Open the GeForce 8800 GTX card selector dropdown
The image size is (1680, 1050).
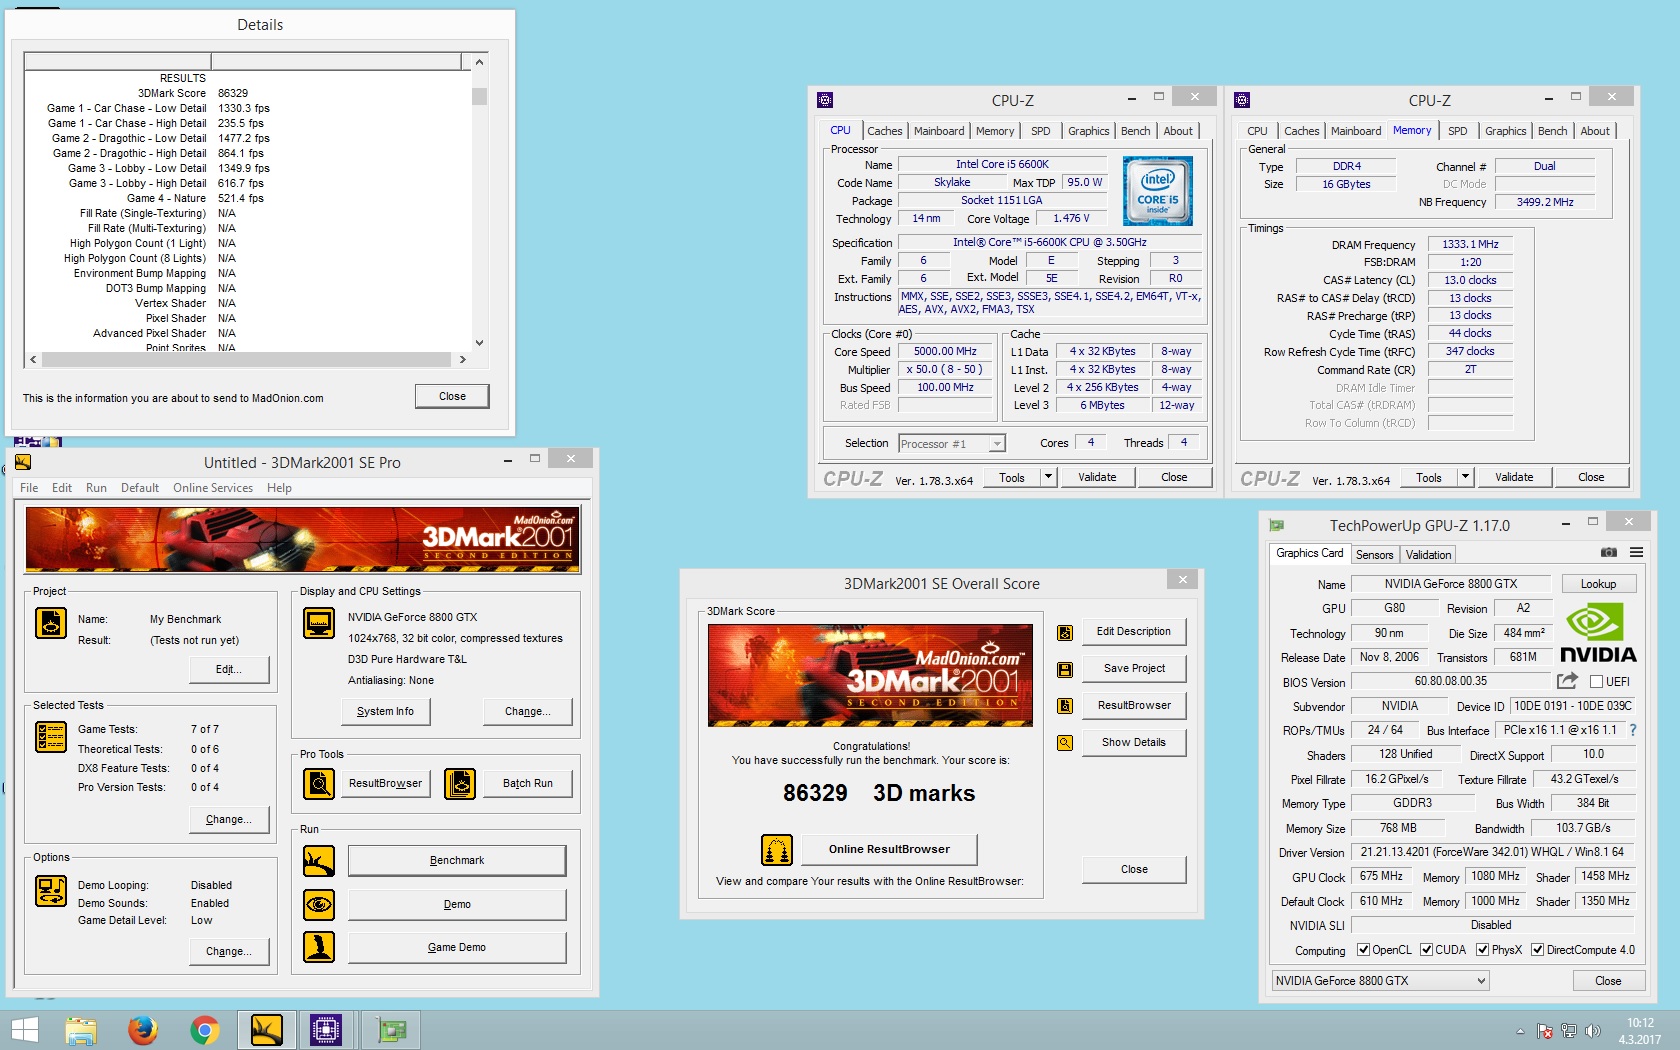coord(1380,981)
